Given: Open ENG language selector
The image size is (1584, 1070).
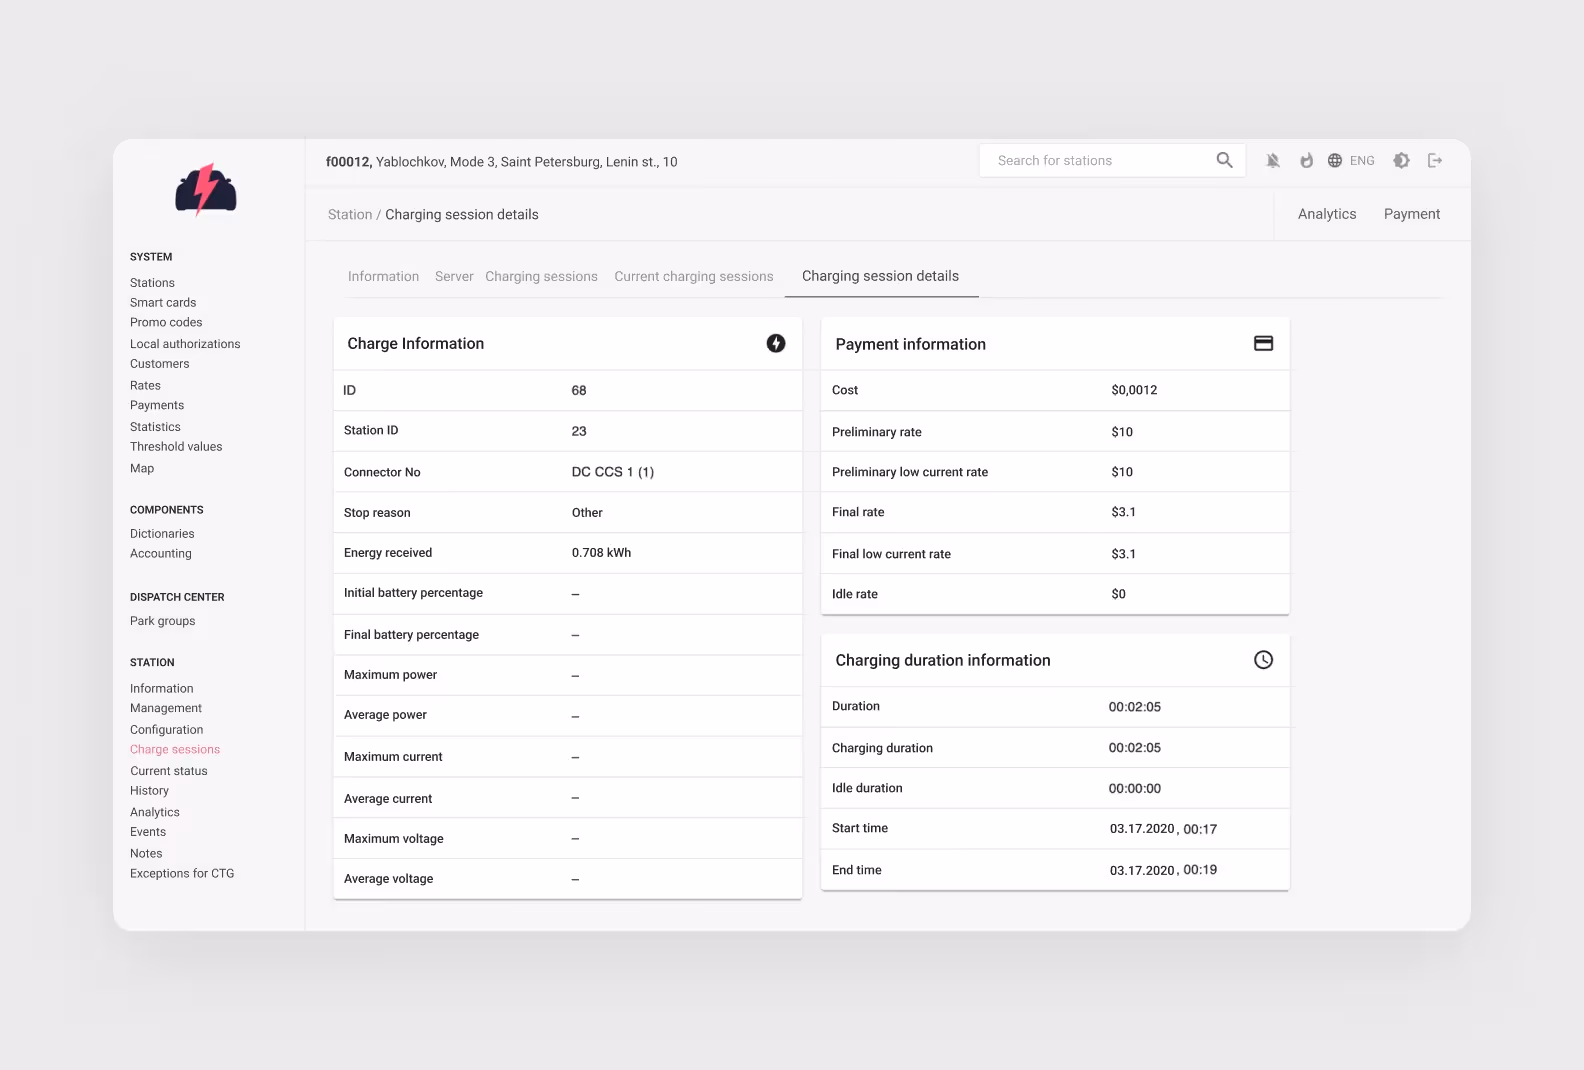Looking at the screenshot, I should point(1362,160).
